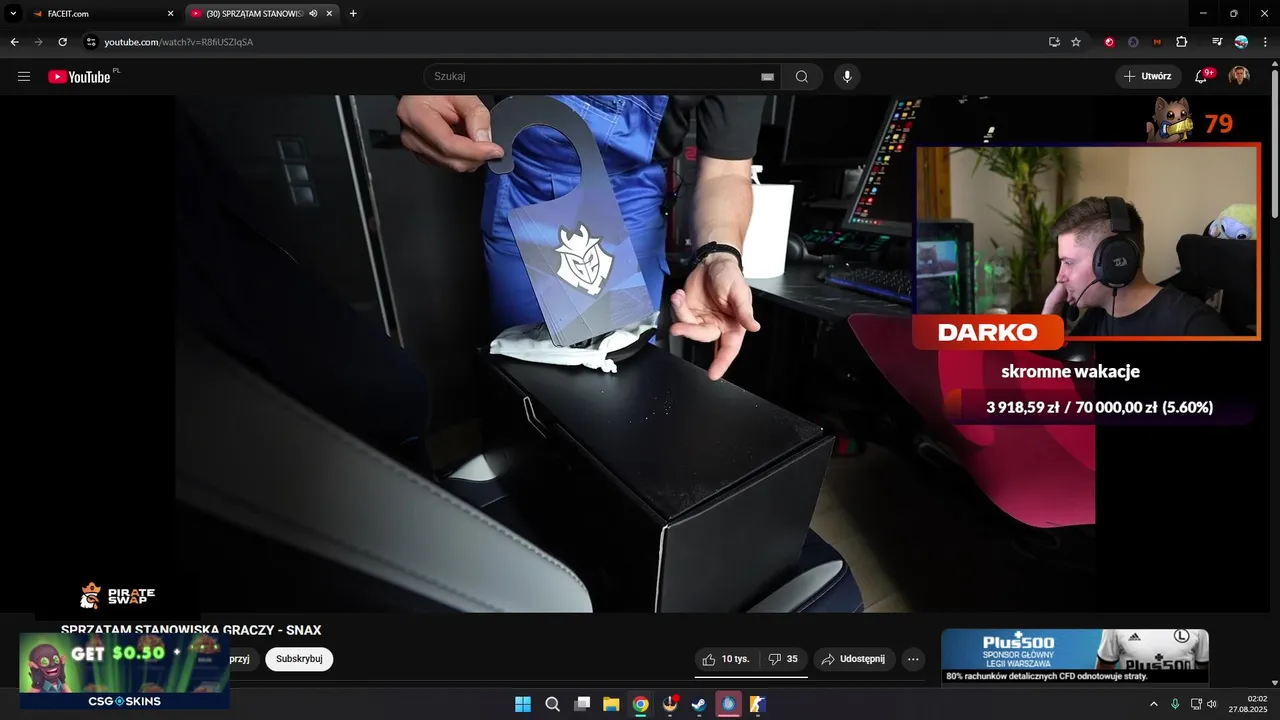Bookmark this page with the star

click(x=1076, y=42)
